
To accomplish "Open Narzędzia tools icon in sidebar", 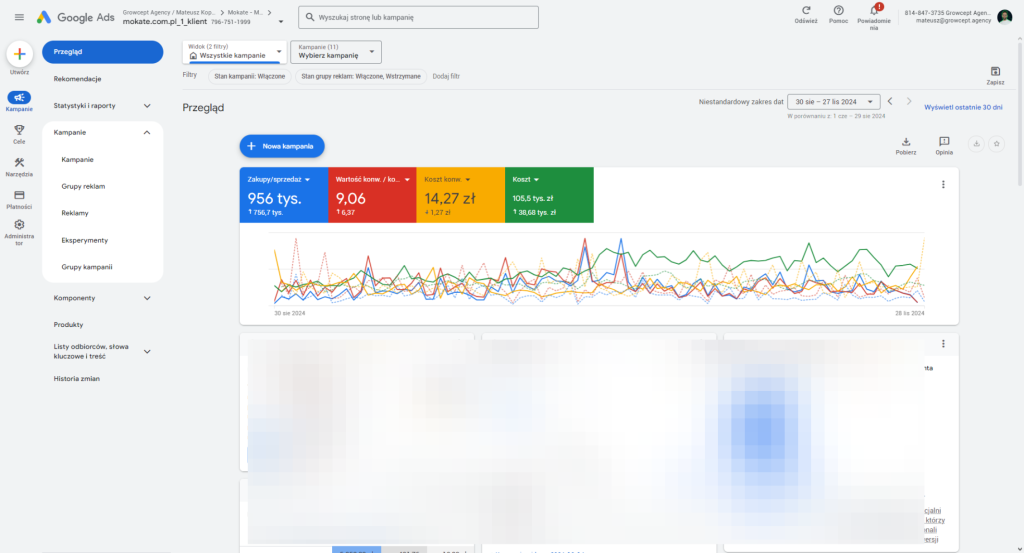I will point(19,162).
